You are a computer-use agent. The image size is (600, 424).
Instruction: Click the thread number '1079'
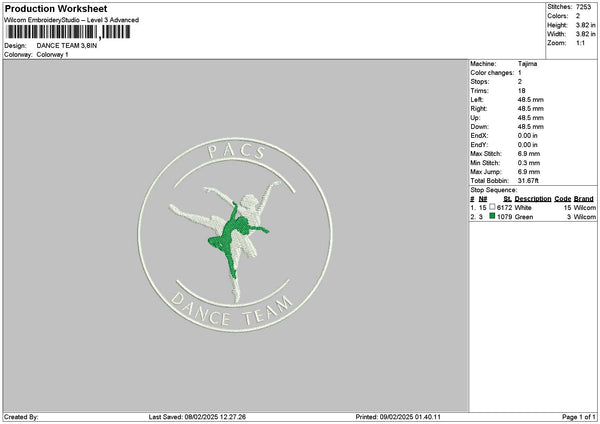click(x=504, y=217)
